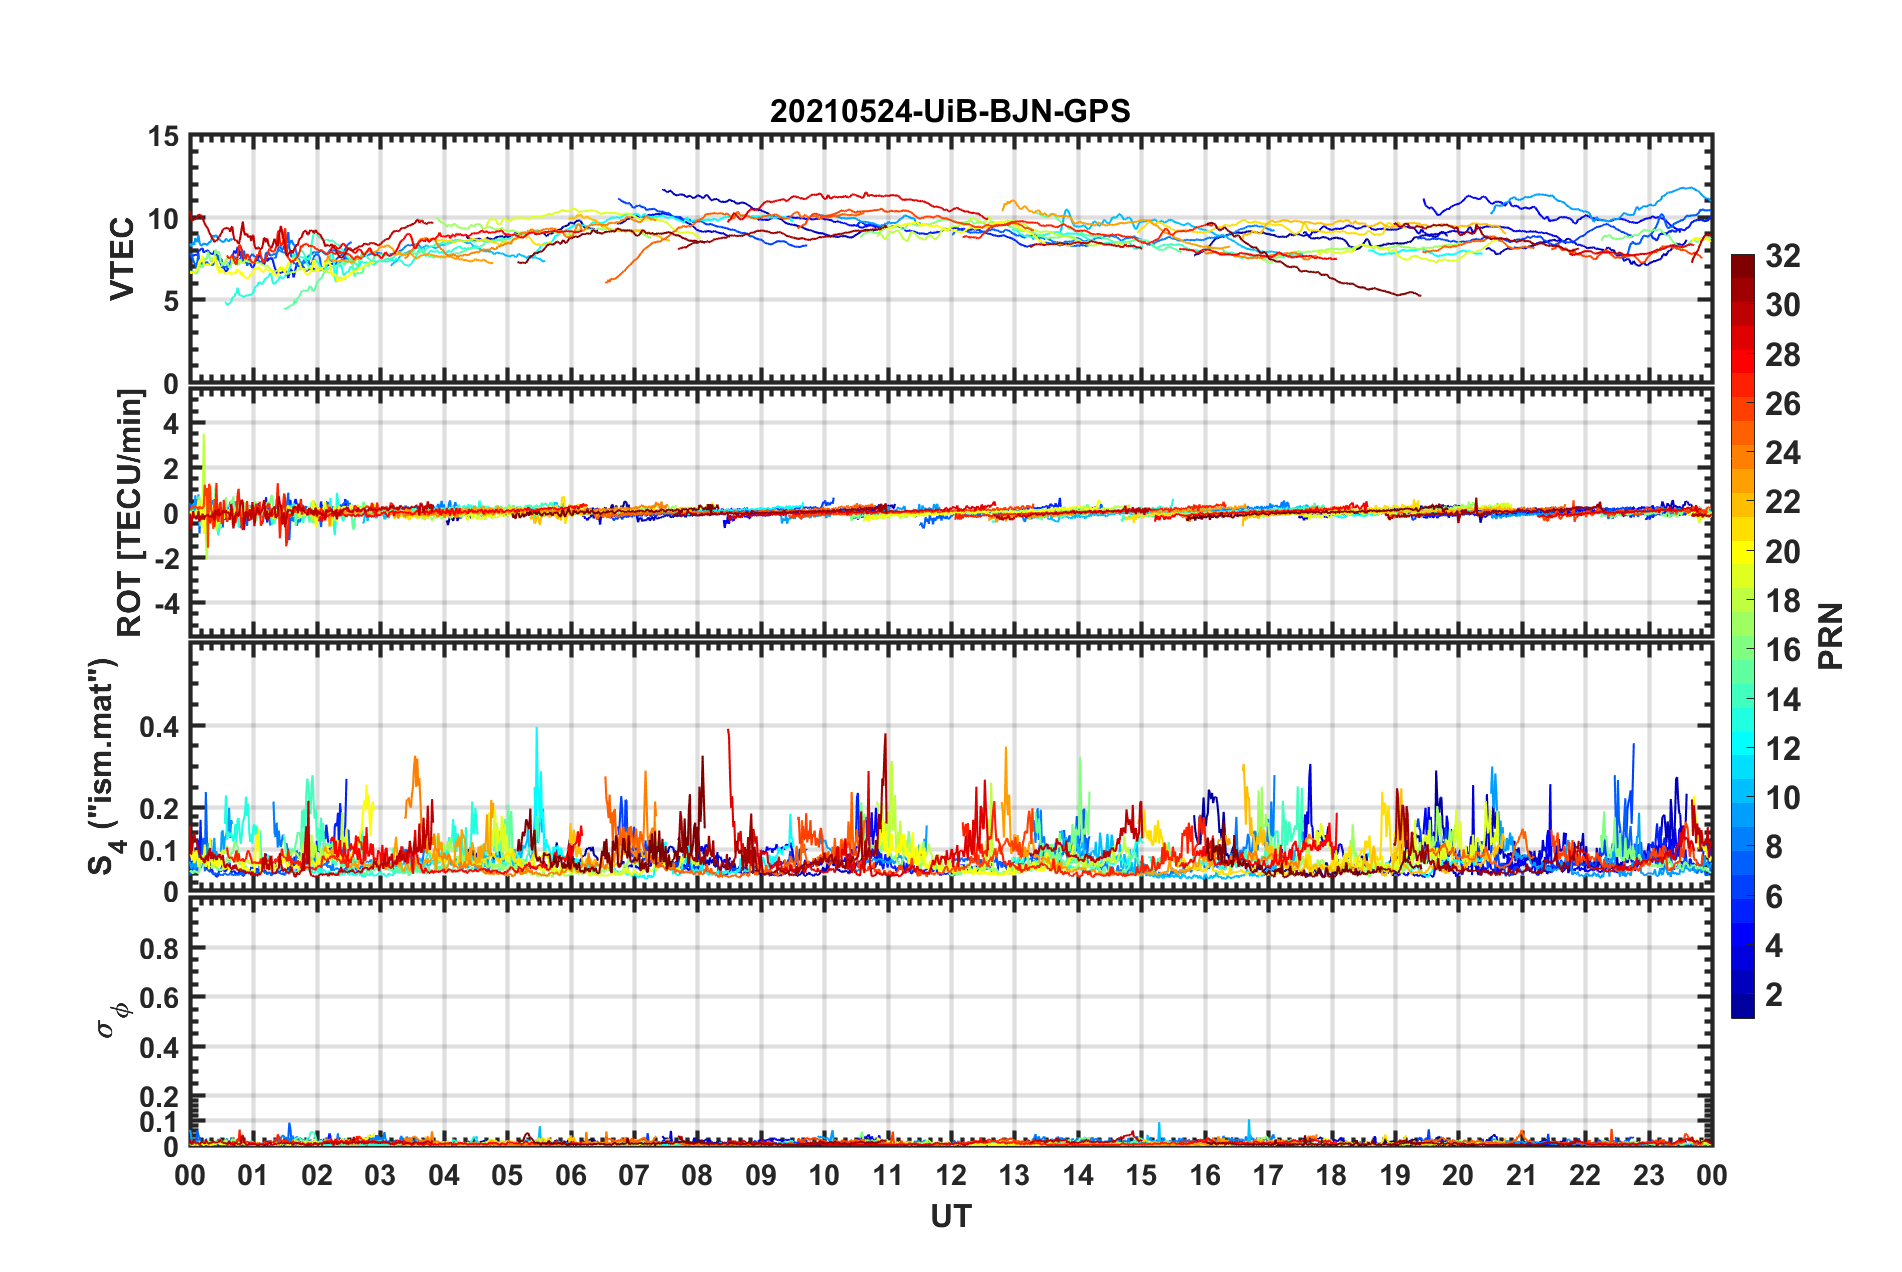The image size is (1902, 1272).
Task: Click x-axis tick label 15
Action: click(x=1141, y=1176)
